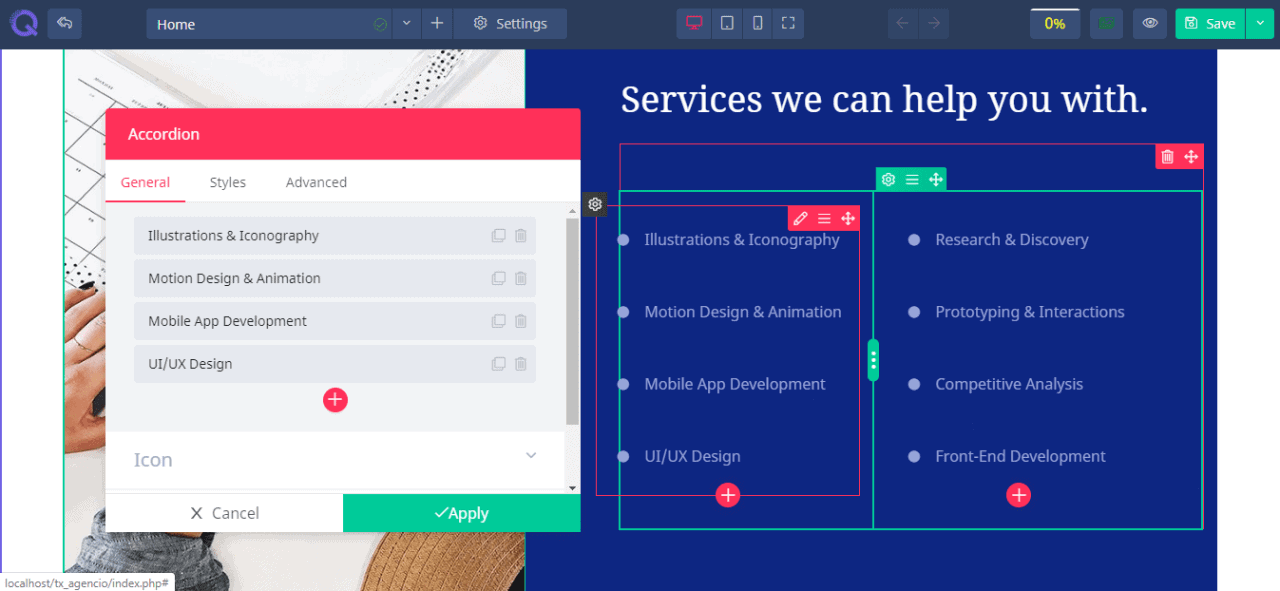Toggle fullscreen editing mode

coord(789,23)
